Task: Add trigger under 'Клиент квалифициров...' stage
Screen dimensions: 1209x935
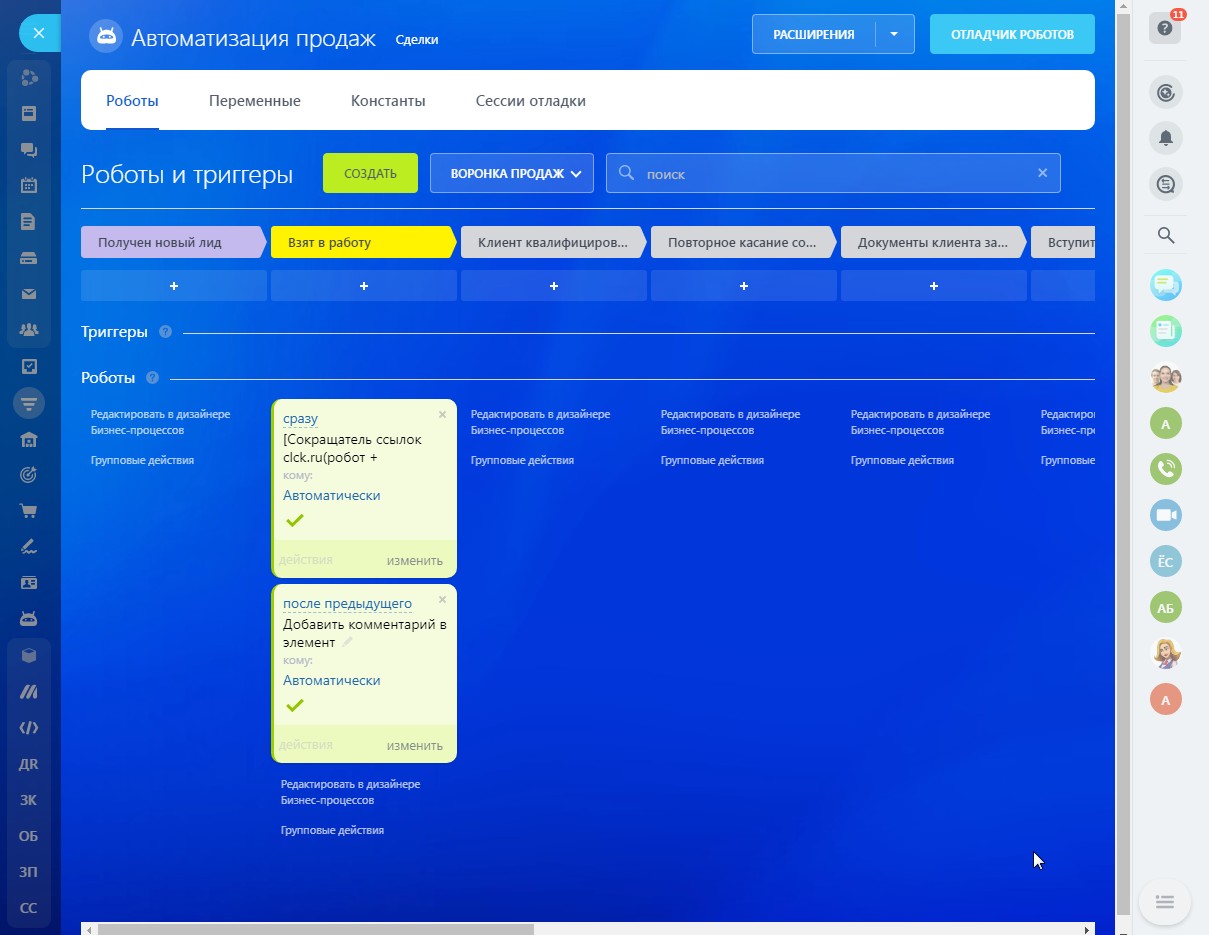Action: click(554, 286)
